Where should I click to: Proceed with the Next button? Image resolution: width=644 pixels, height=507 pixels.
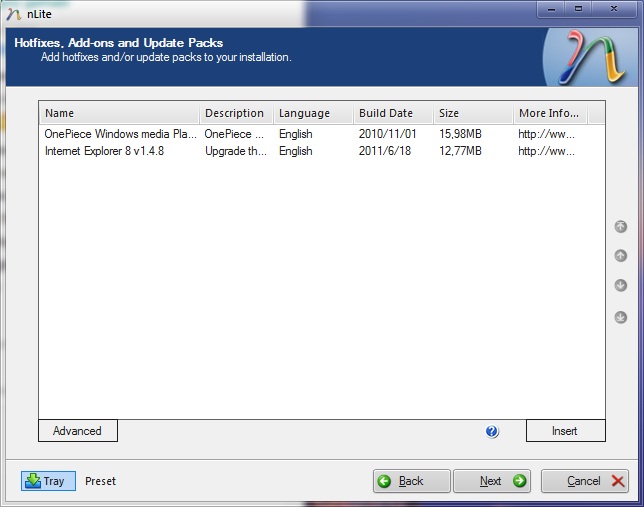(x=492, y=481)
